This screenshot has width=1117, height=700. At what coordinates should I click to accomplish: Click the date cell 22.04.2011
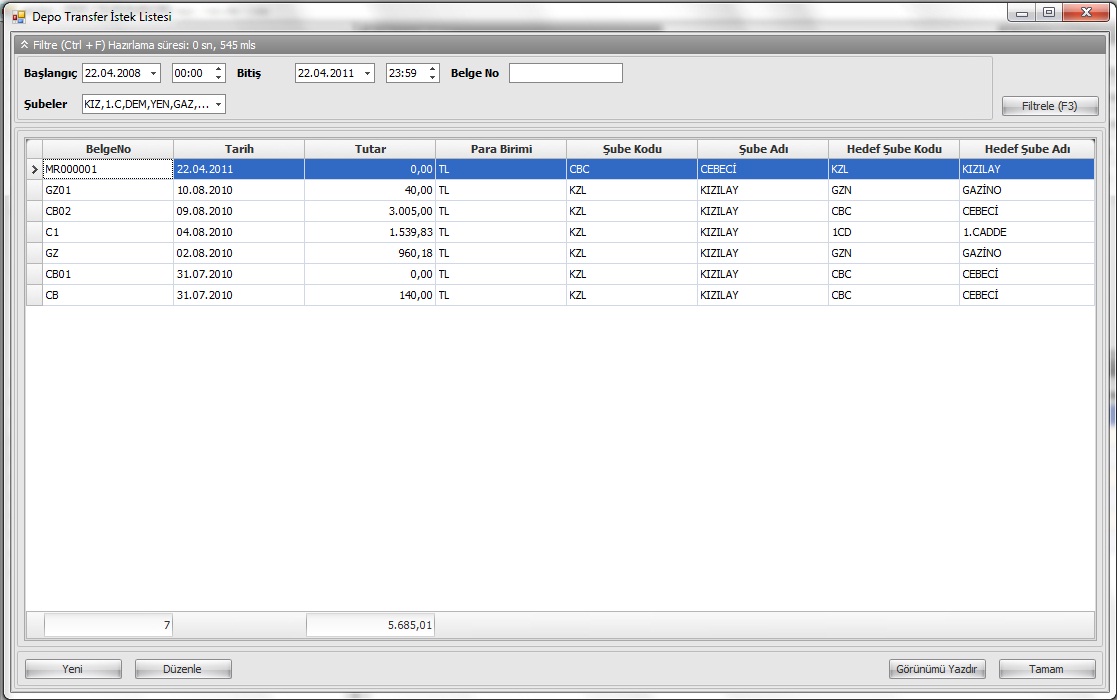pos(239,169)
